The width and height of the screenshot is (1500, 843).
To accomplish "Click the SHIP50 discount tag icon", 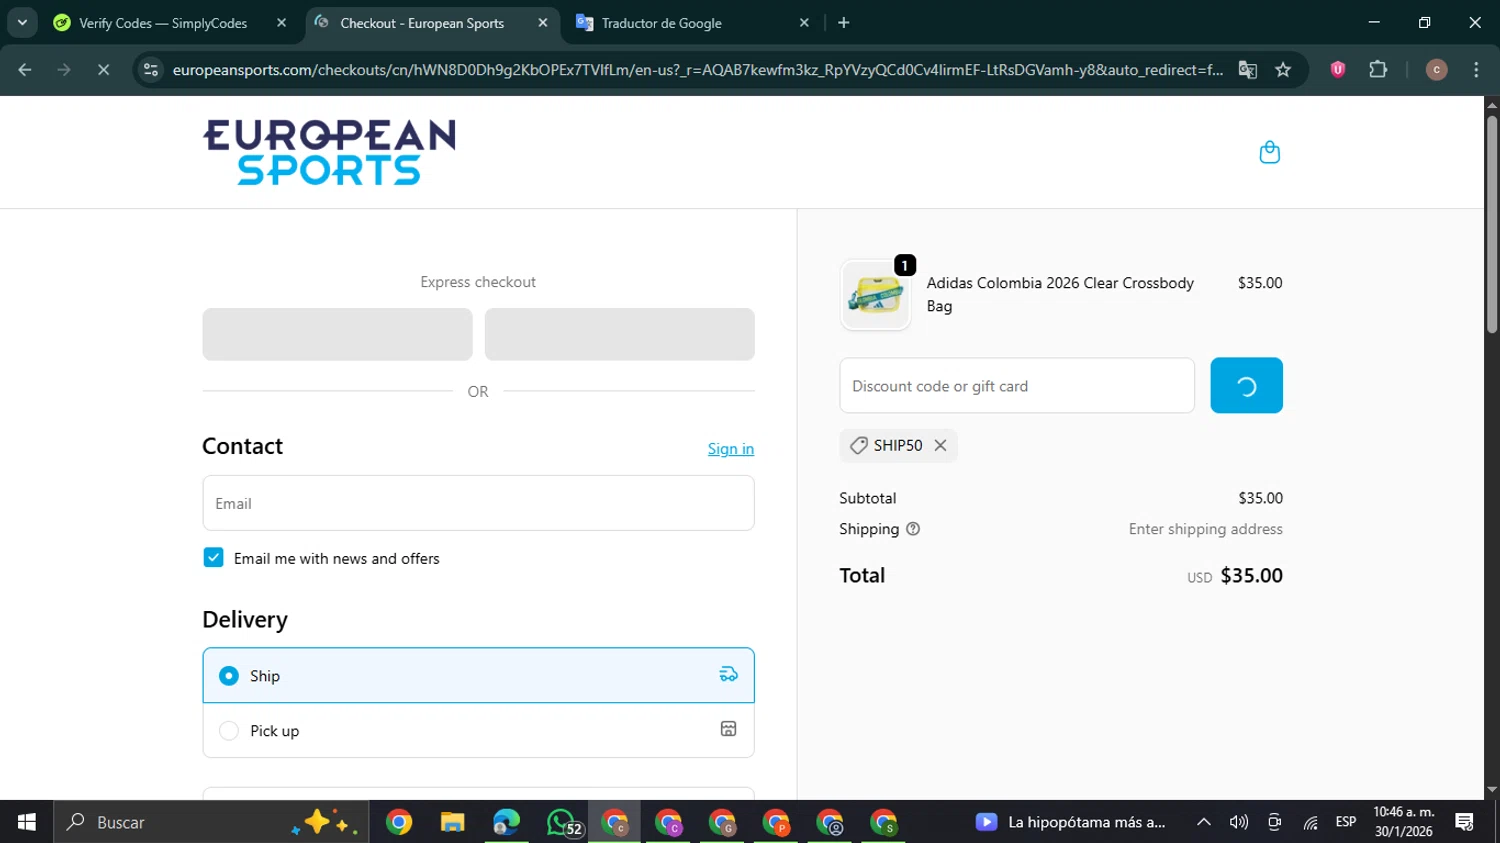I will click(858, 446).
